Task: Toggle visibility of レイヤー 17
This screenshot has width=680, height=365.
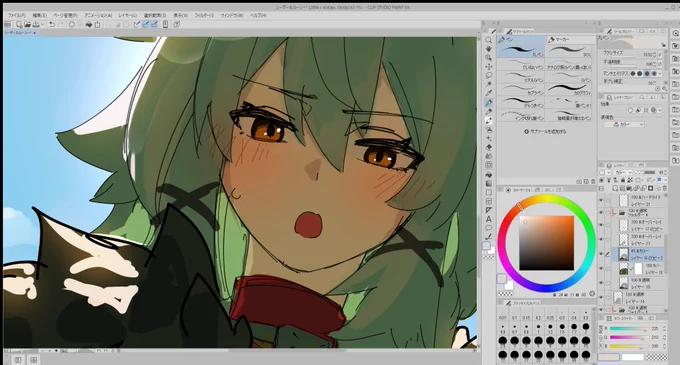Action: tap(601, 239)
